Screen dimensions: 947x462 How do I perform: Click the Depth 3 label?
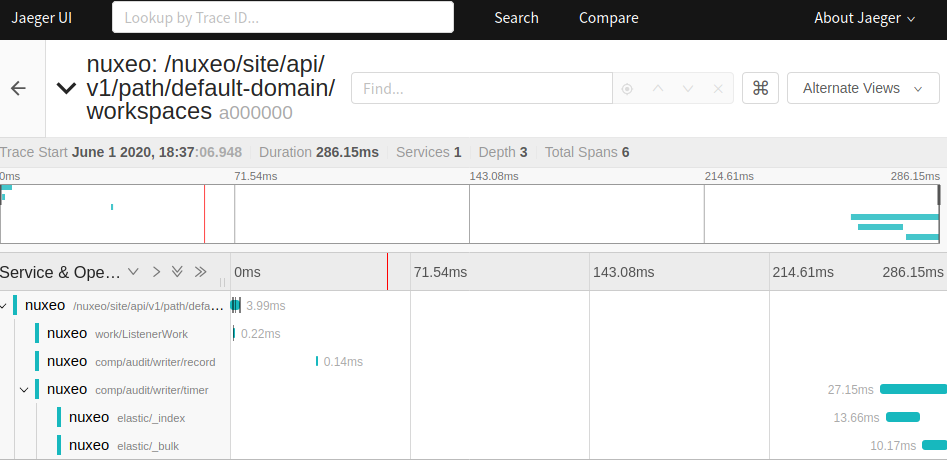502,152
